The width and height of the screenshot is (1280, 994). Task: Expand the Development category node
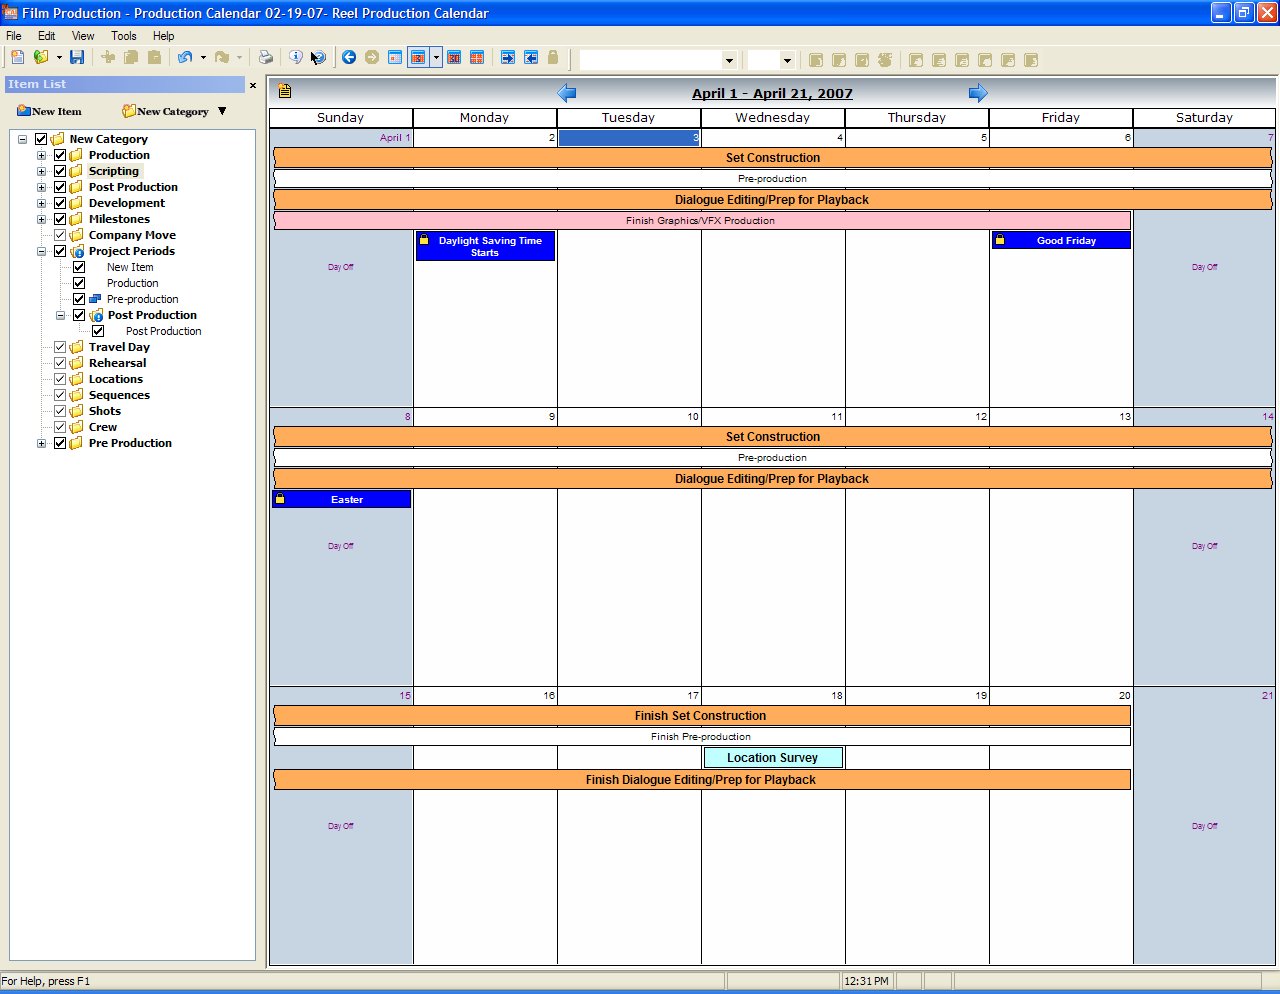41,203
